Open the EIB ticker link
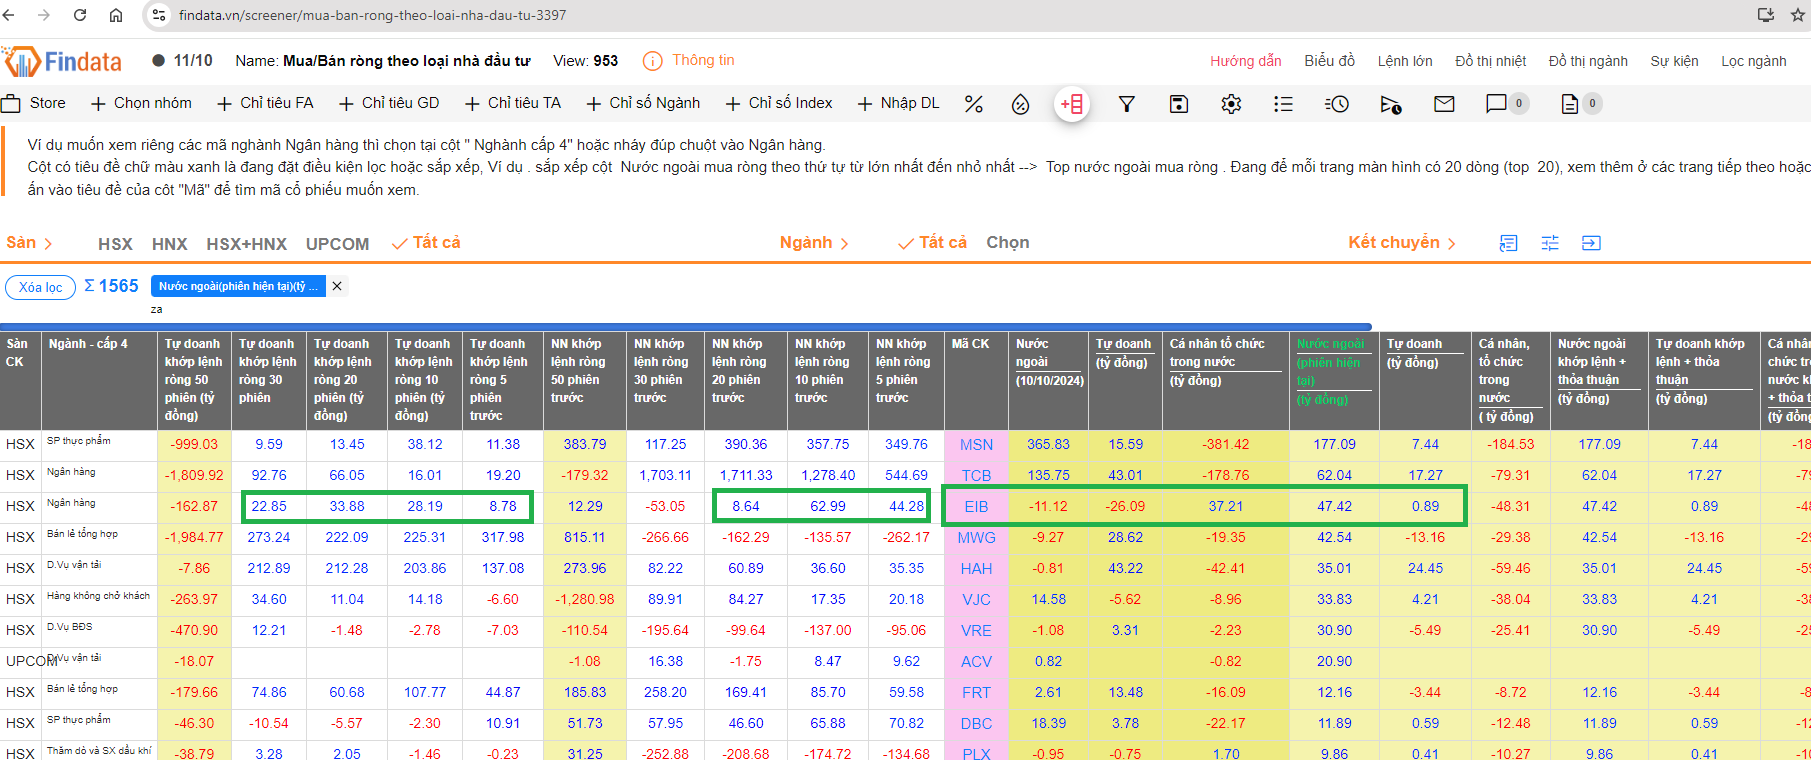The width and height of the screenshot is (1811, 760). pos(976,507)
